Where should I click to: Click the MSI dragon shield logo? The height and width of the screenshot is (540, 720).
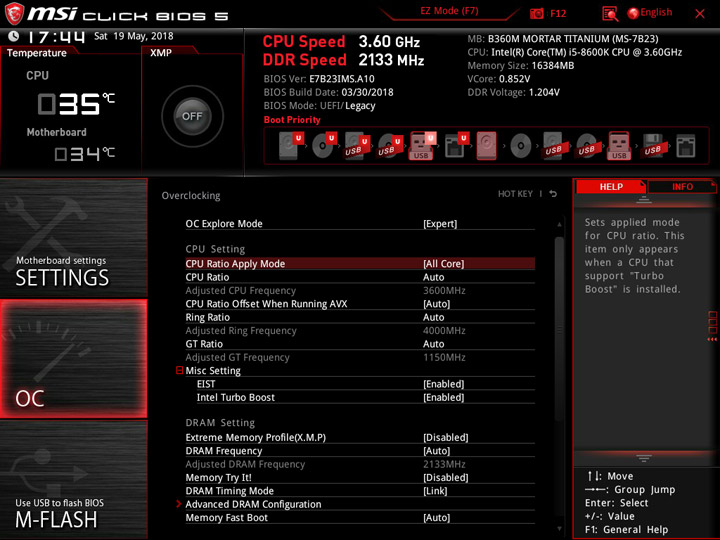click(x=14, y=13)
